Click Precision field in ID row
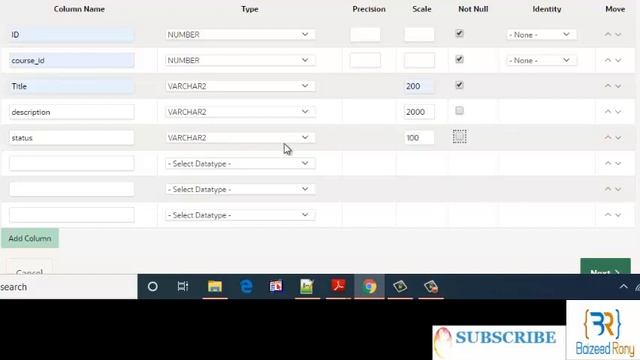The height and width of the screenshot is (360, 640). (x=365, y=35)
